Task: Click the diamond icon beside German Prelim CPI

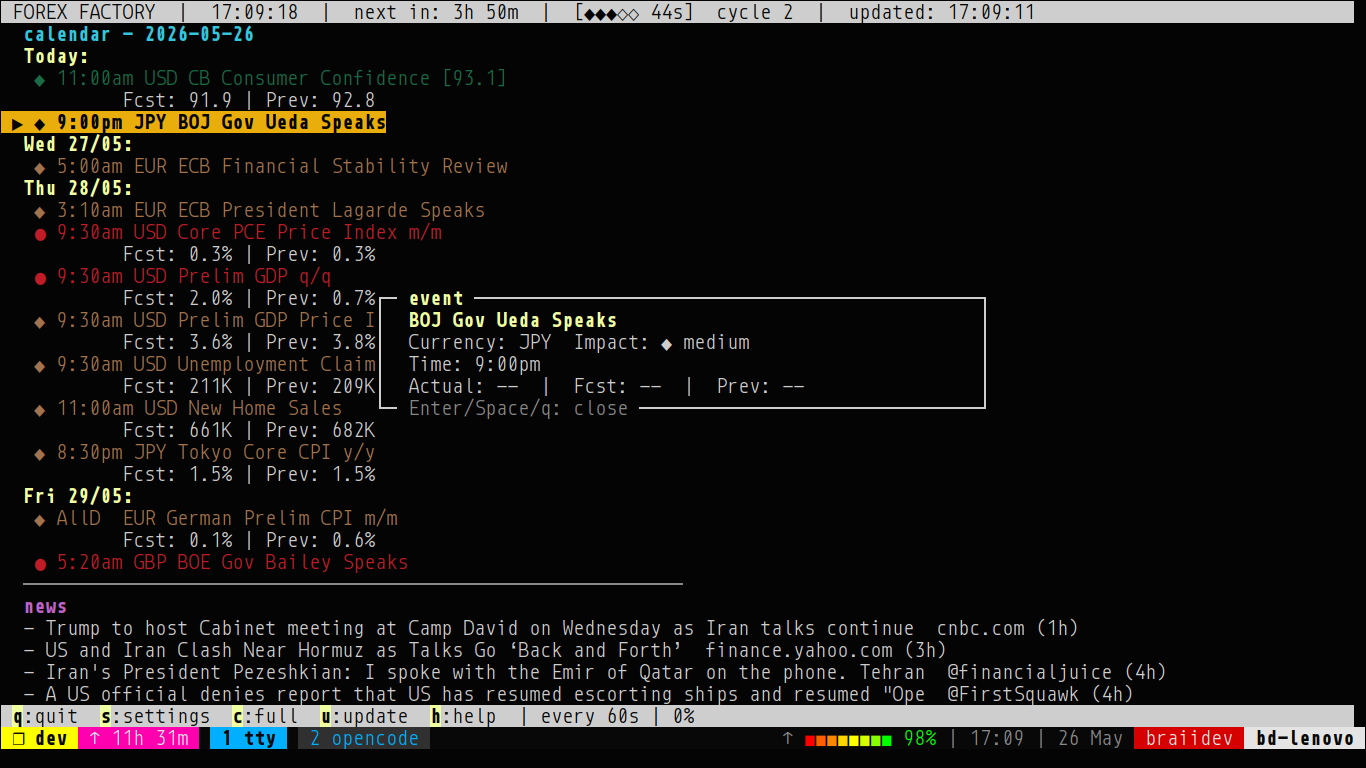Action: tap(40, 519)
